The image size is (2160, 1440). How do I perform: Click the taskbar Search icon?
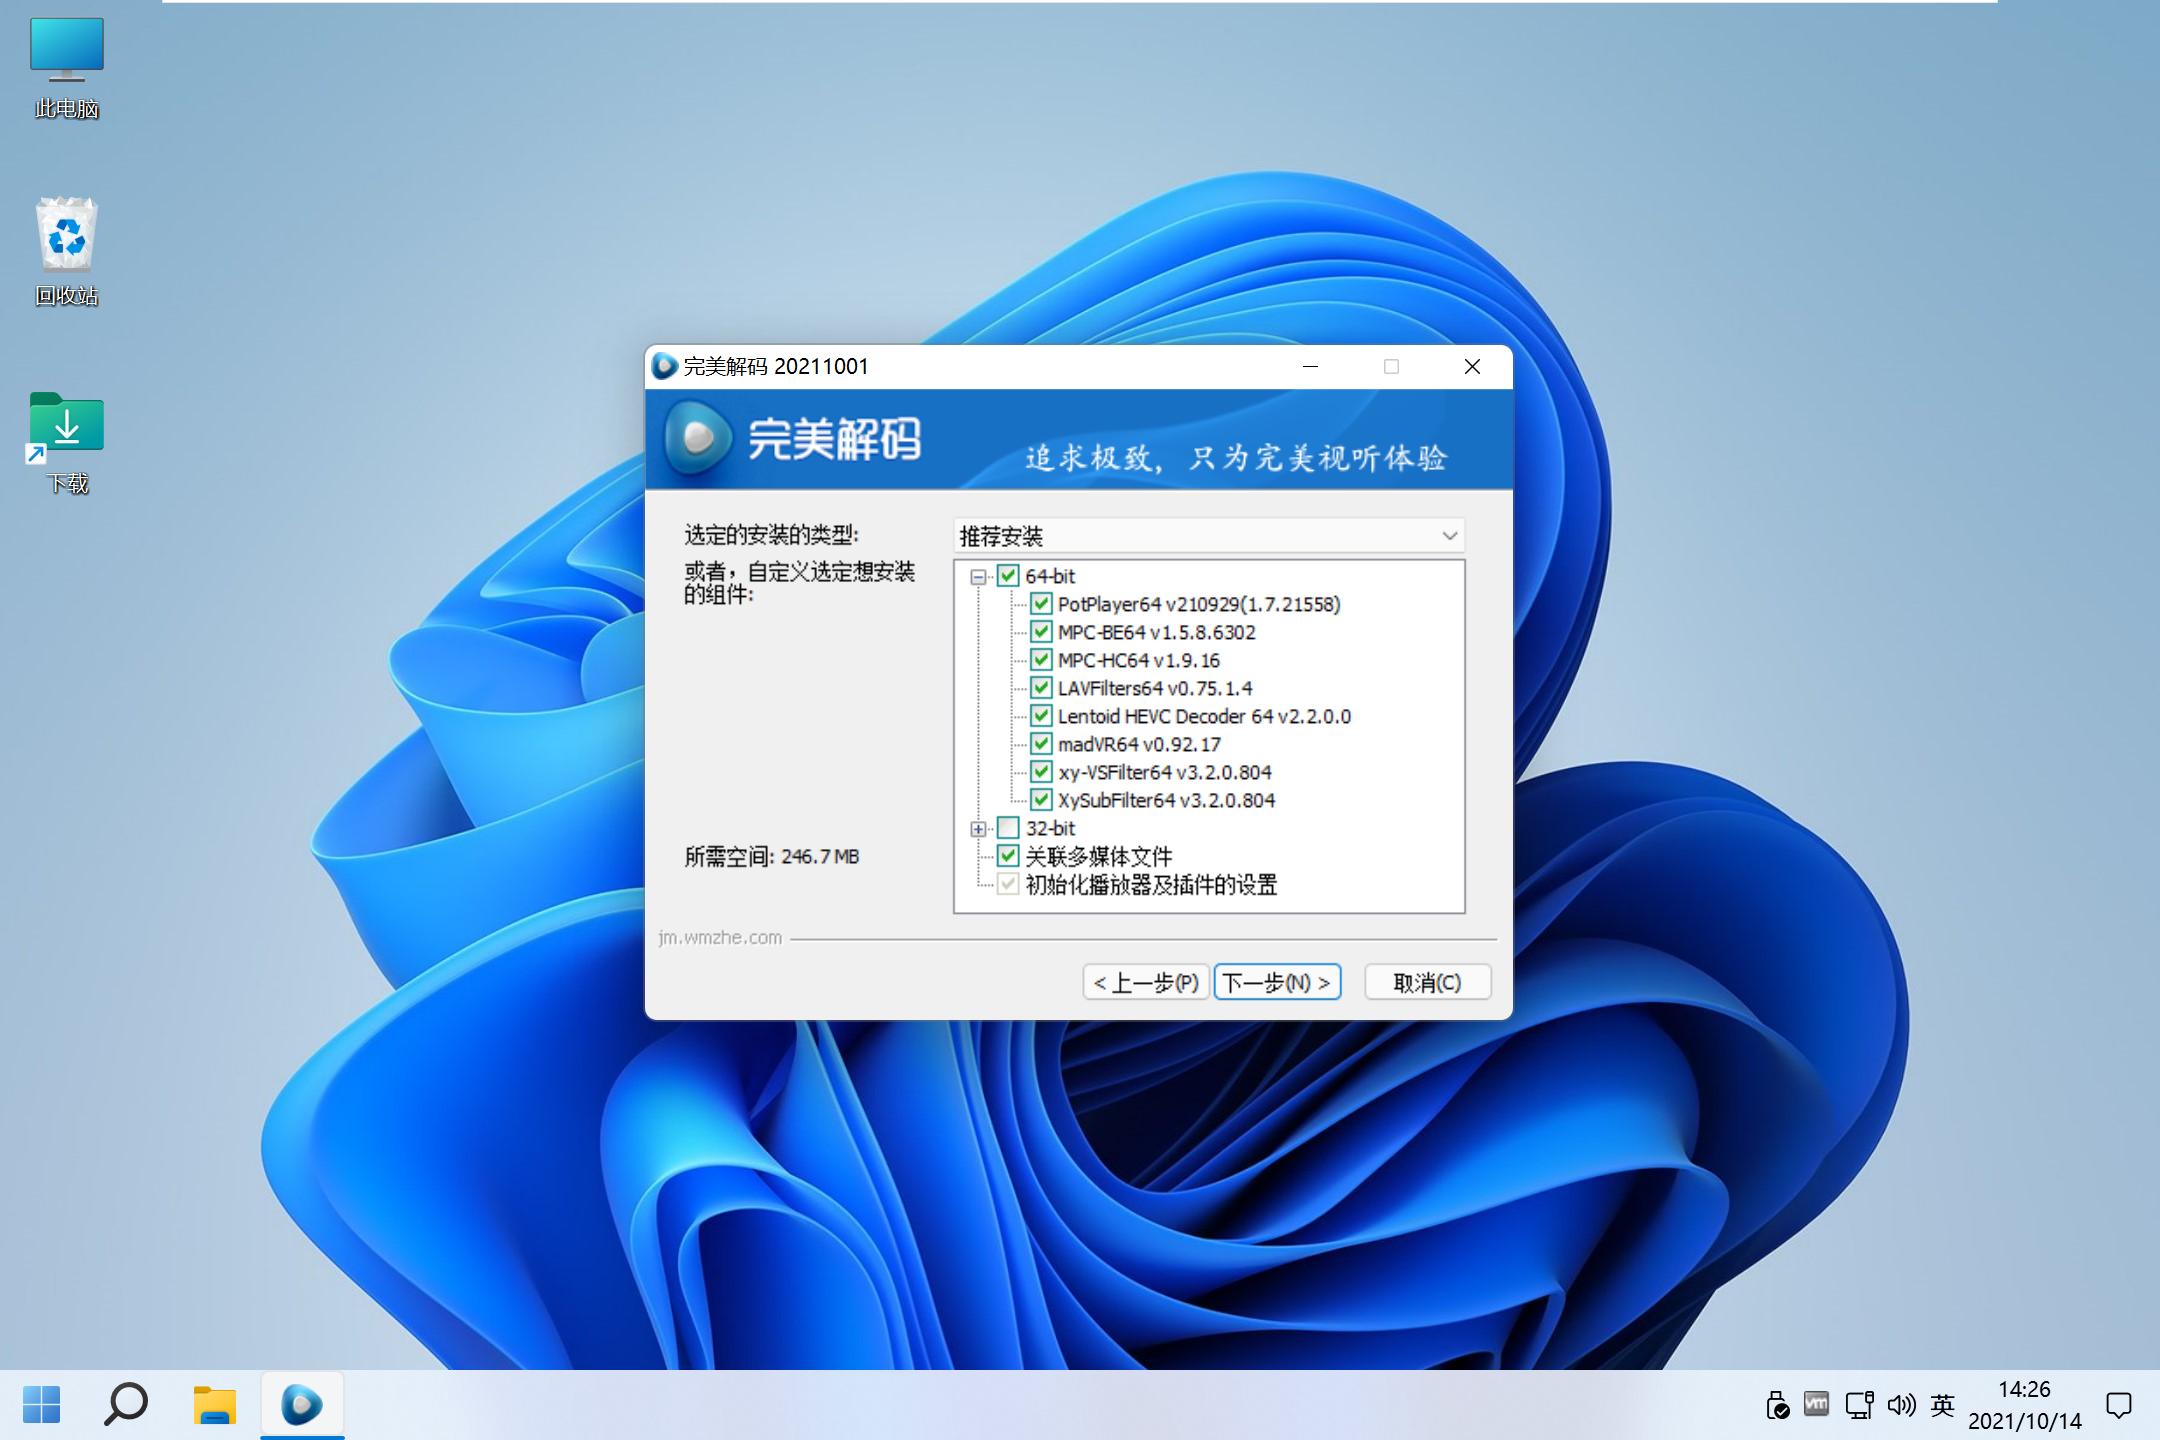tap(127, 1404)
